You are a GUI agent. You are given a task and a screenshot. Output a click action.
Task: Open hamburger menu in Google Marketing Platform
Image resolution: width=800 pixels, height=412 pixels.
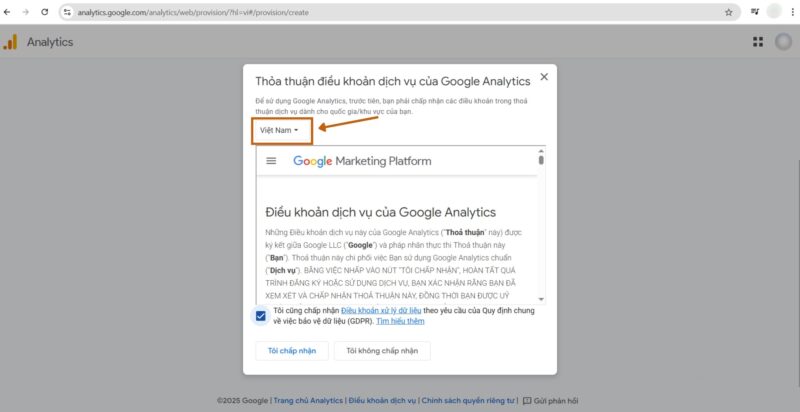(x=271, y=161)
